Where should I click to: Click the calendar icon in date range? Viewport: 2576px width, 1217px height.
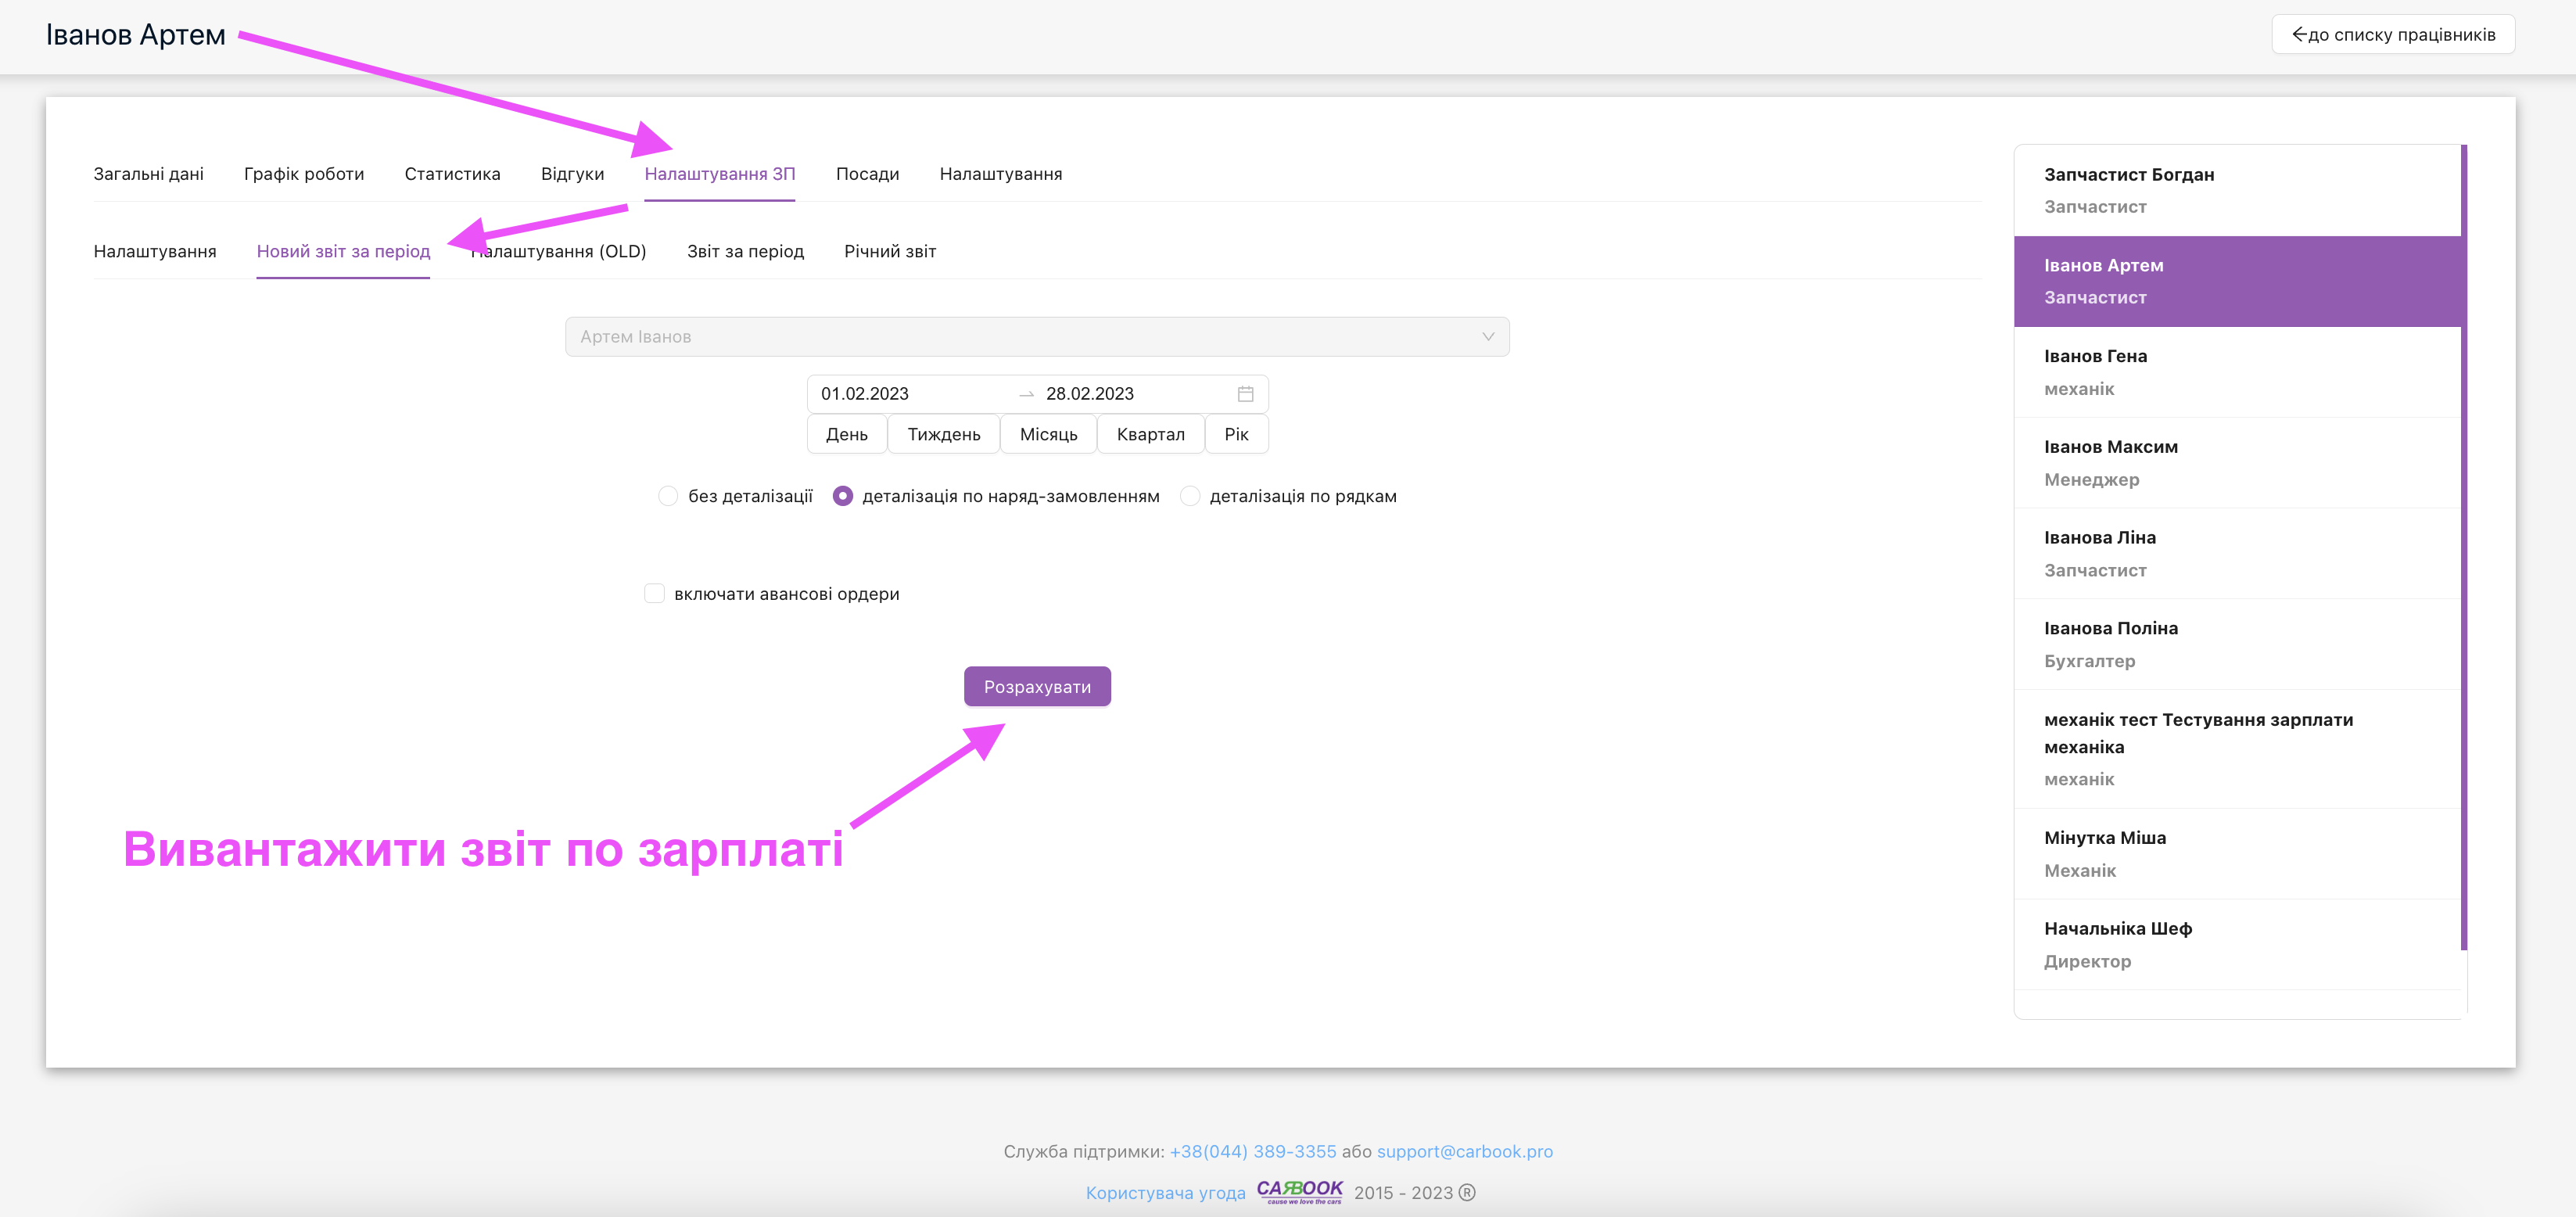(1245, 394)
